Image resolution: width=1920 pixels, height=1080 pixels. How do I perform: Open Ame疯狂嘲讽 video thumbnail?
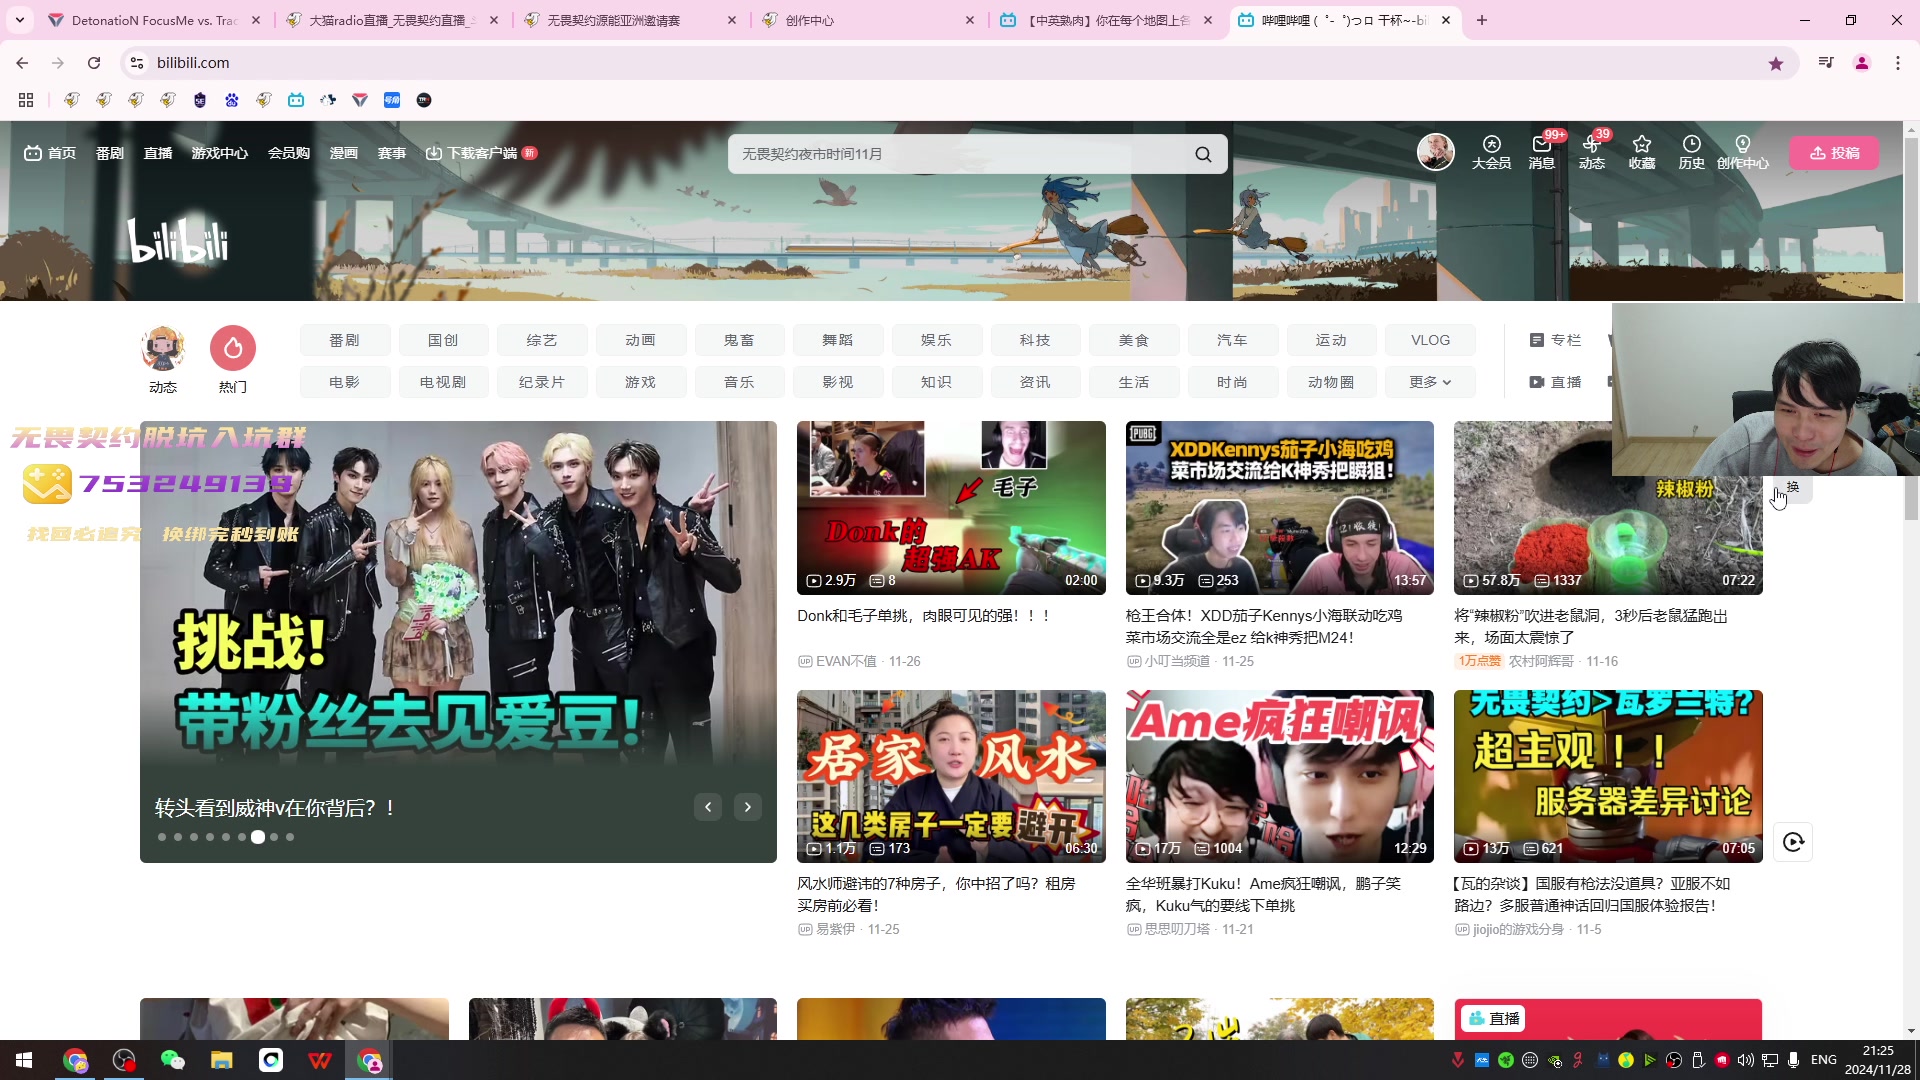point(1279,776)
